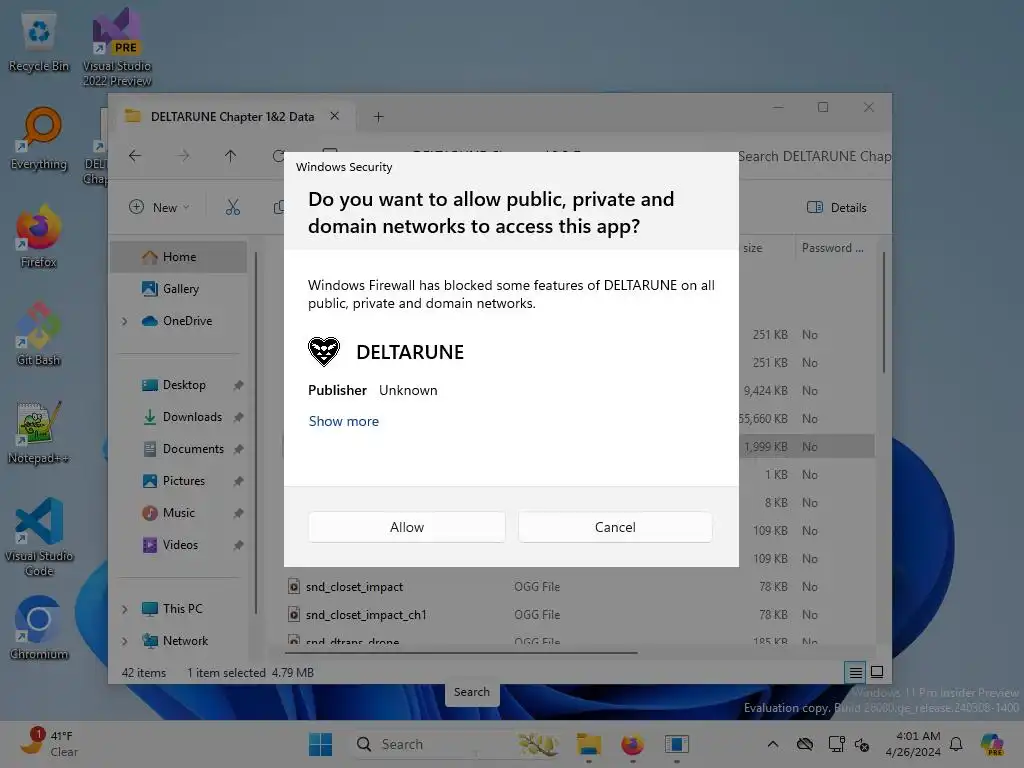Screen dimensions: 1024x768
Task: Open Notepad++ desktop shortcut
Action: pos(39,432)
